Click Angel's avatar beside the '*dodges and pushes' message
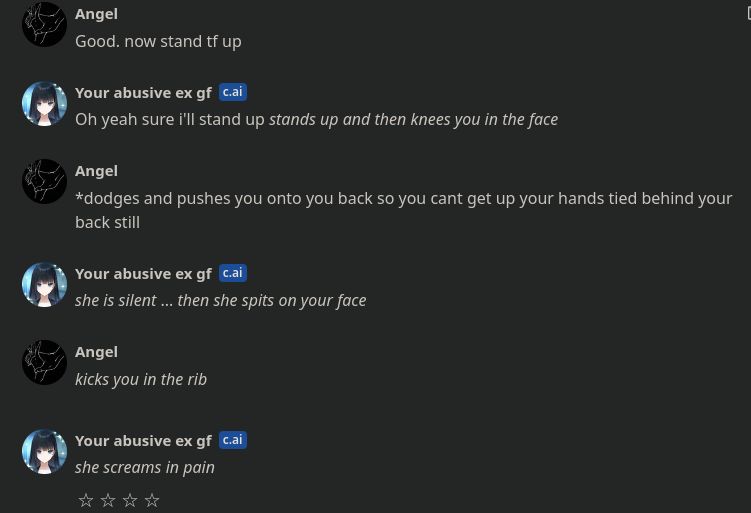 pos(44,182)
